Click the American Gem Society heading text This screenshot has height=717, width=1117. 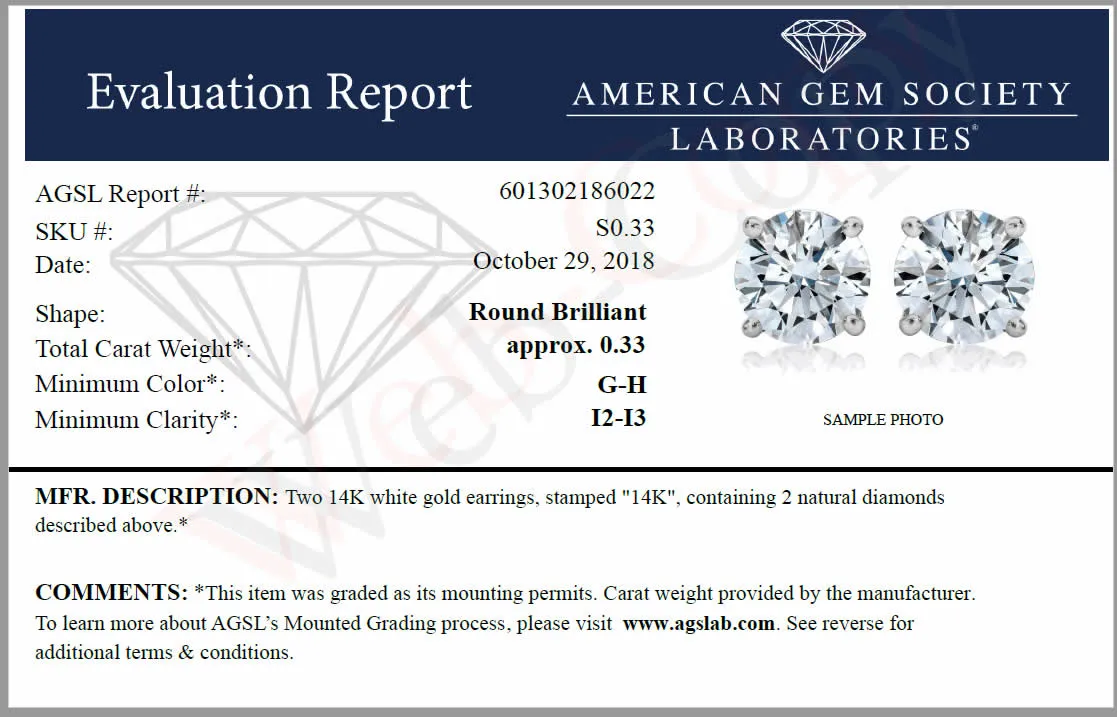(x=822, y=95)
